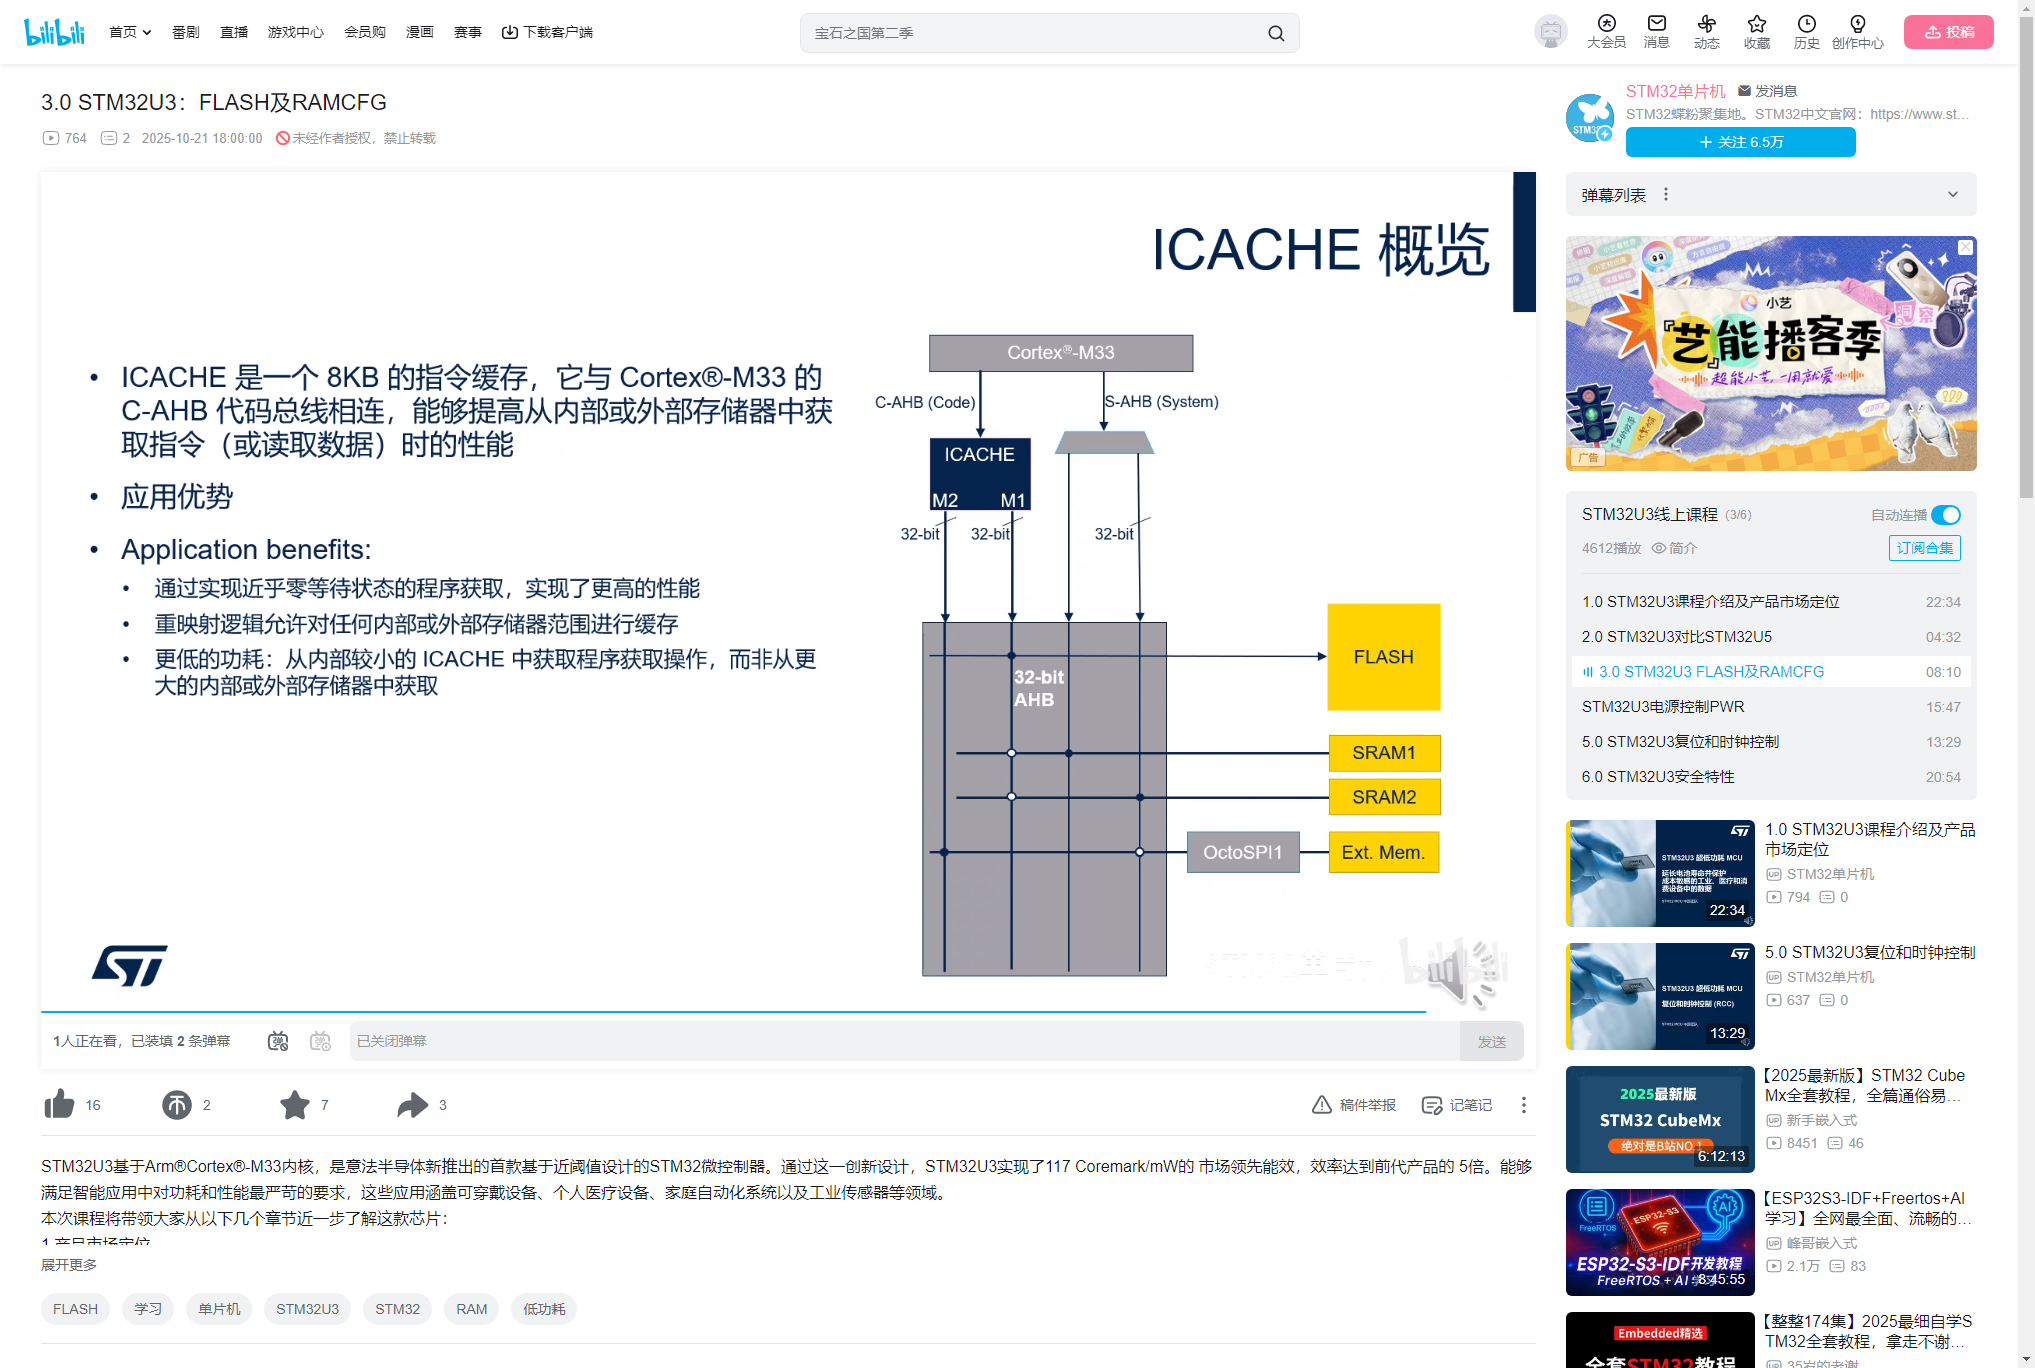Expand the description with 展开更多
Image resolution: width=2035 pixels, height=1368 pixels.
[69, 1265]
